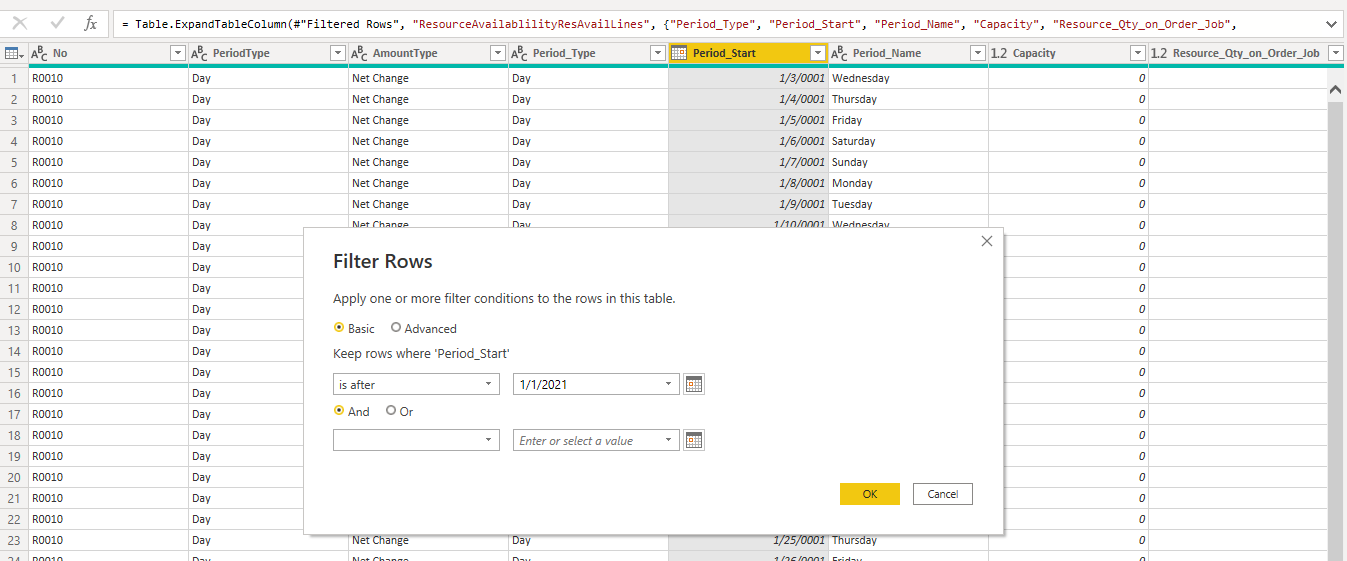
Task: Open the calendar picker for first condition
Action: 694,384
